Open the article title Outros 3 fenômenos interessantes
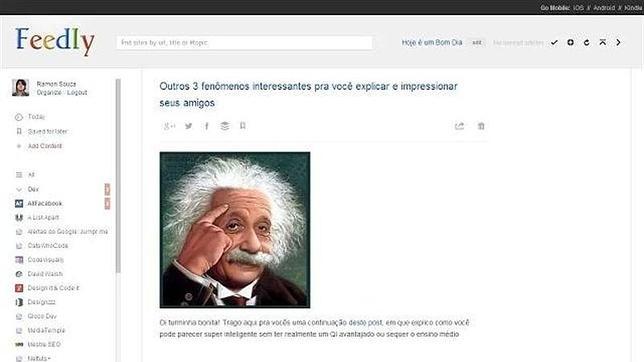This screenshot has width=644, height=362. [x=308, y=95]
